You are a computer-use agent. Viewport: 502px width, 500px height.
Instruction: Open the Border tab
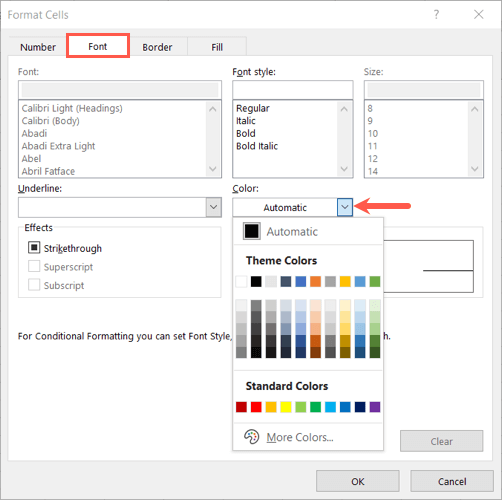click(x=157, y=47)
